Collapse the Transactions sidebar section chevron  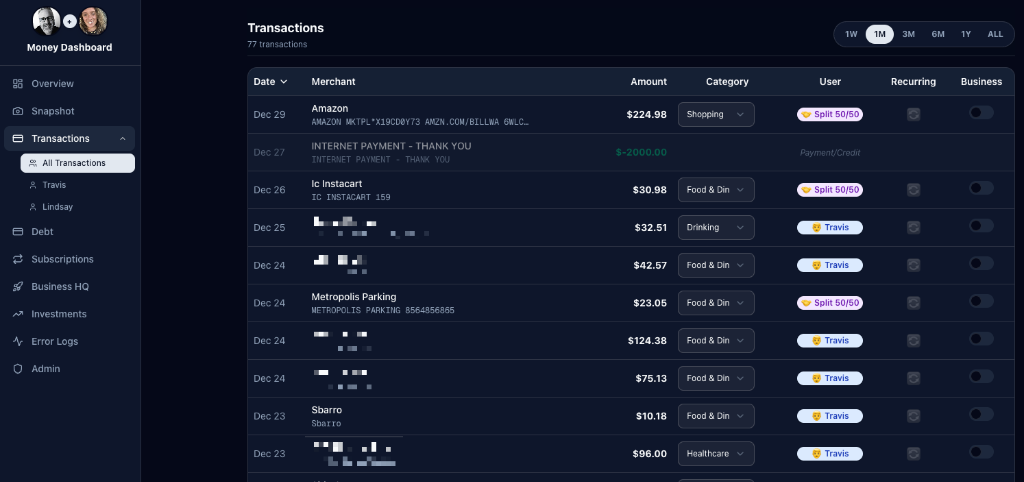click(x=122, y=138)
